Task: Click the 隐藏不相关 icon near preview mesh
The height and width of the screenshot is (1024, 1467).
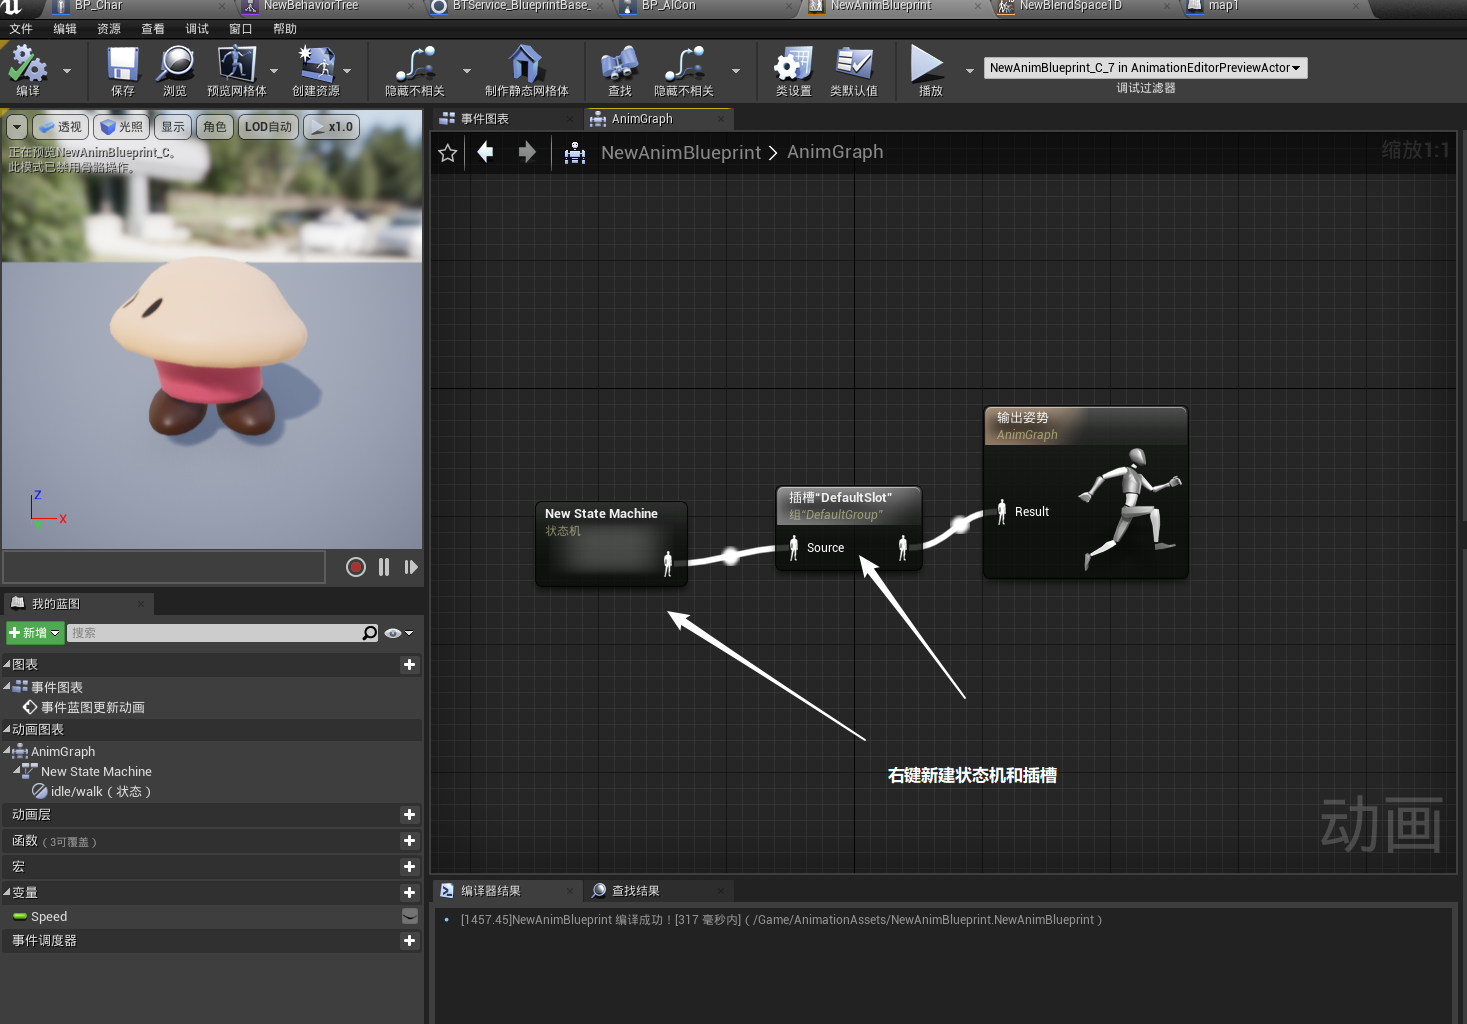Action: [415, 71]
